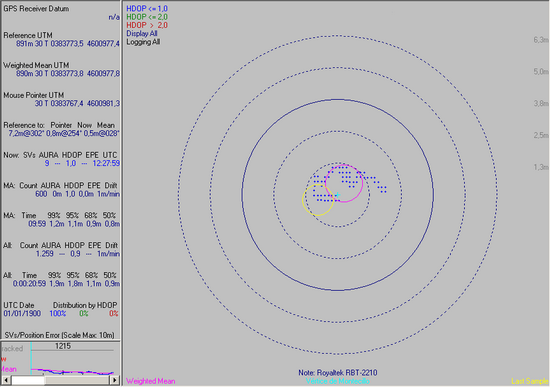Click the Weighted Mean UTM coordinates
Screen dimensions: 550x387
68,74
